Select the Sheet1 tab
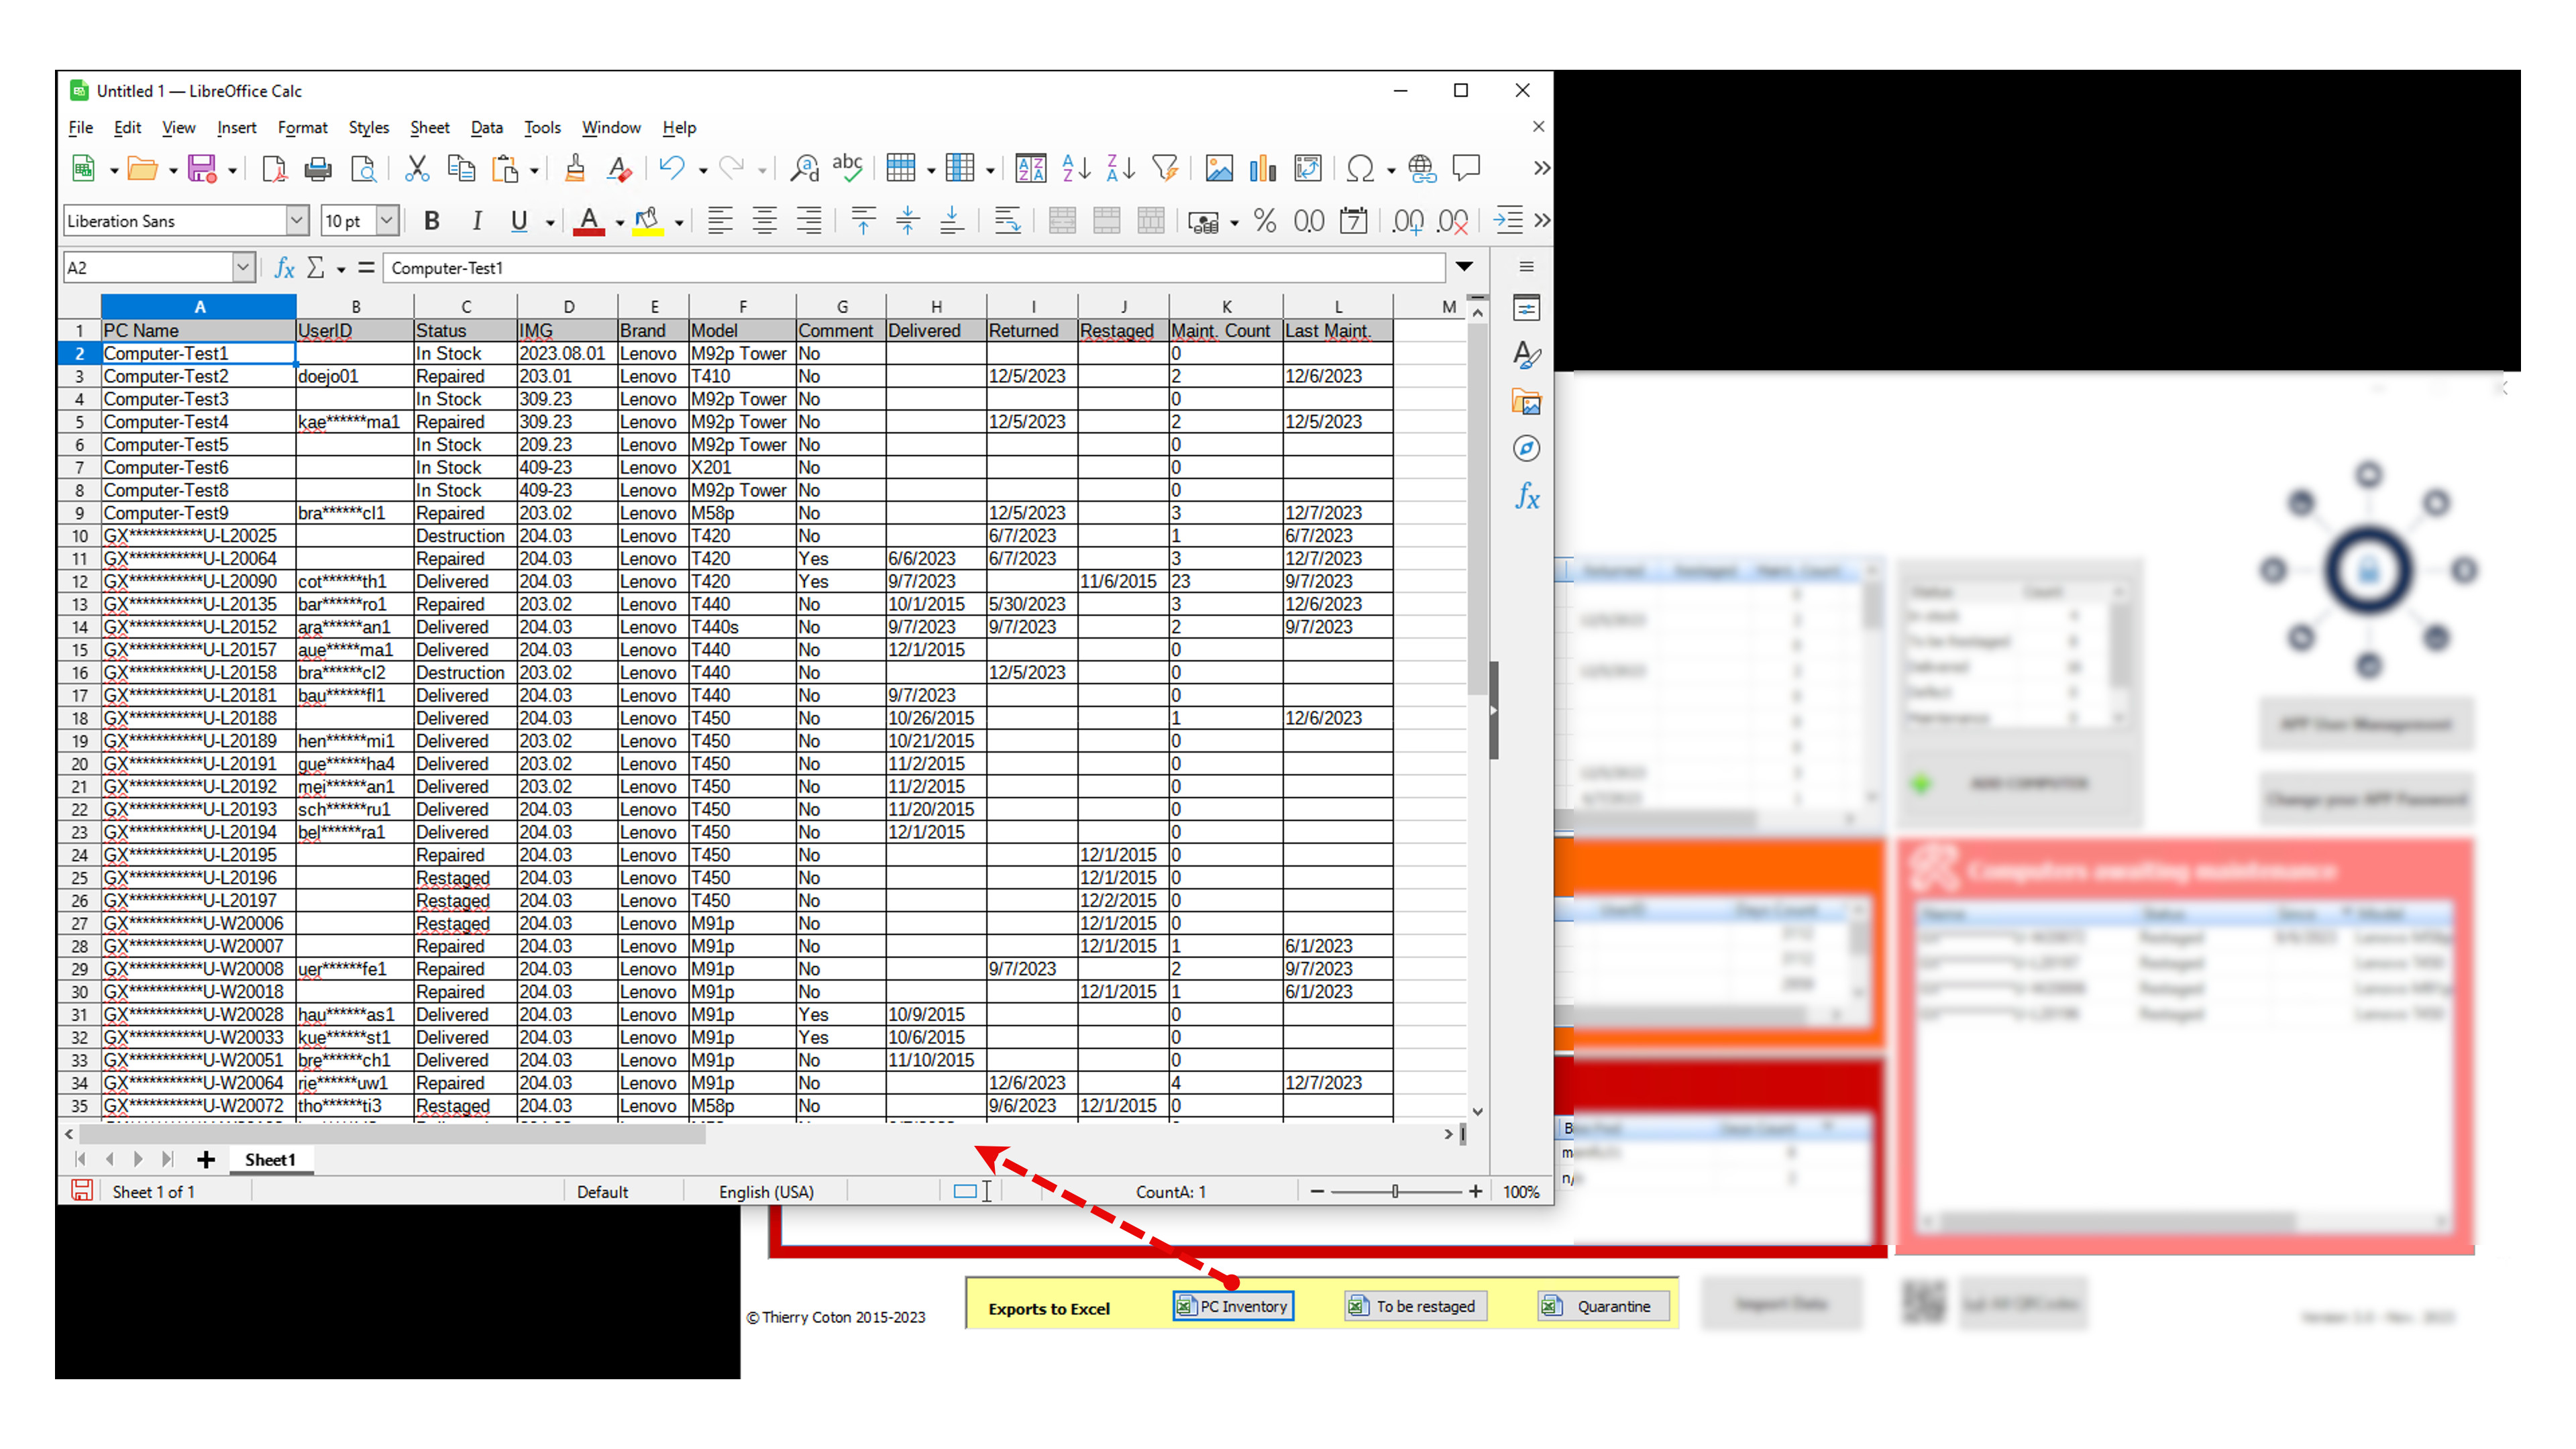This screenshot has height=1449, width=2576. pos(270,1160)
